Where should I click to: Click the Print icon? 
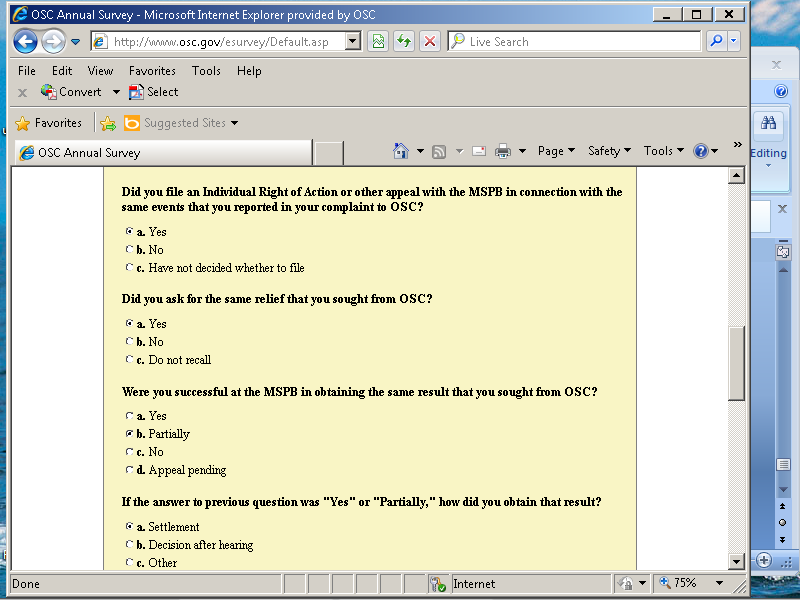(x=503, y=151)
